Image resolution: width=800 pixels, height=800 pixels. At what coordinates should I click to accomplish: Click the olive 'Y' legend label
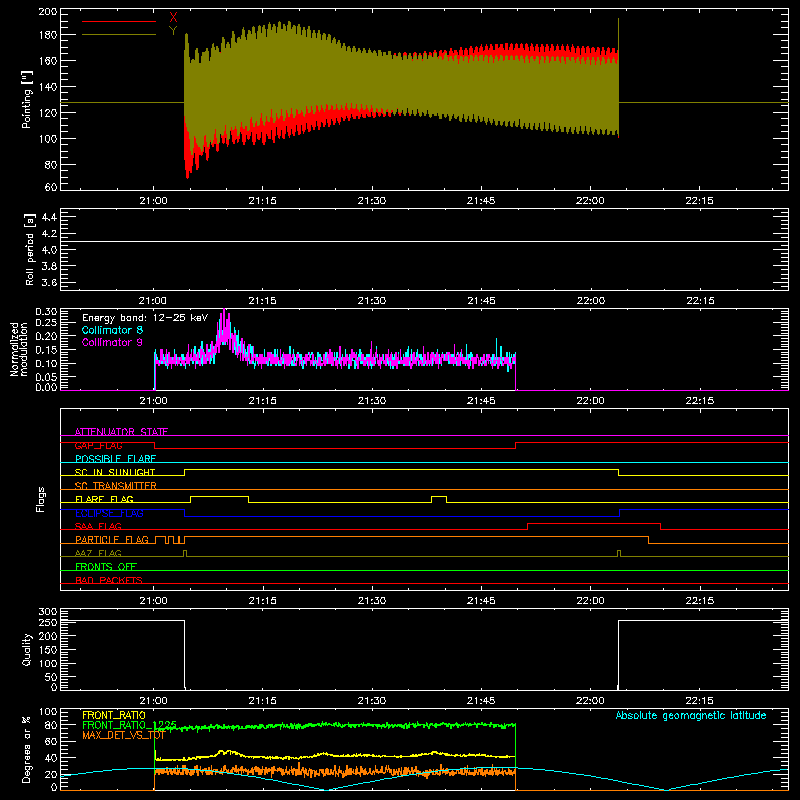tap(173, 31)
